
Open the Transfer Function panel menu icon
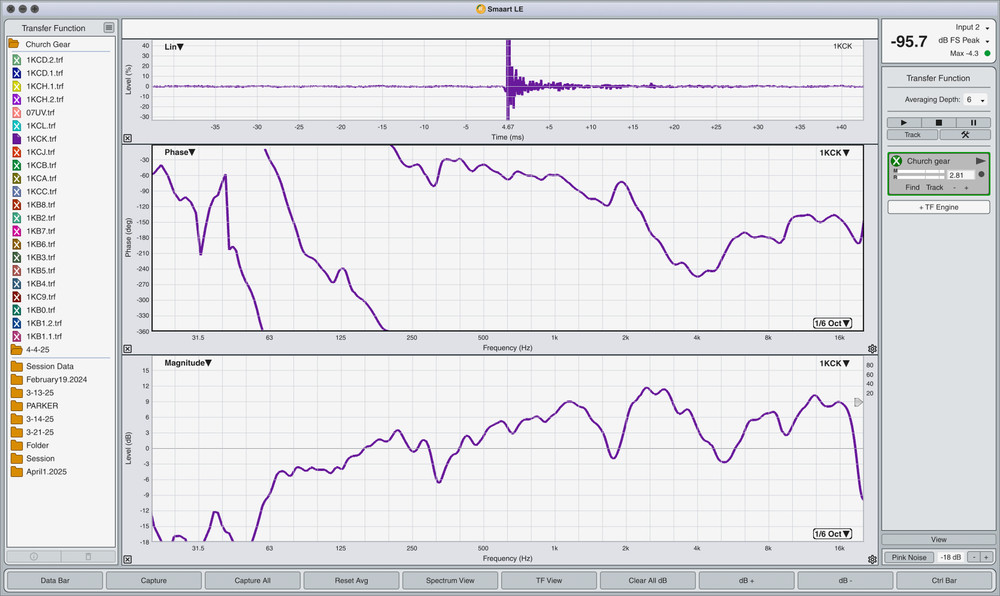coord(109,28)
